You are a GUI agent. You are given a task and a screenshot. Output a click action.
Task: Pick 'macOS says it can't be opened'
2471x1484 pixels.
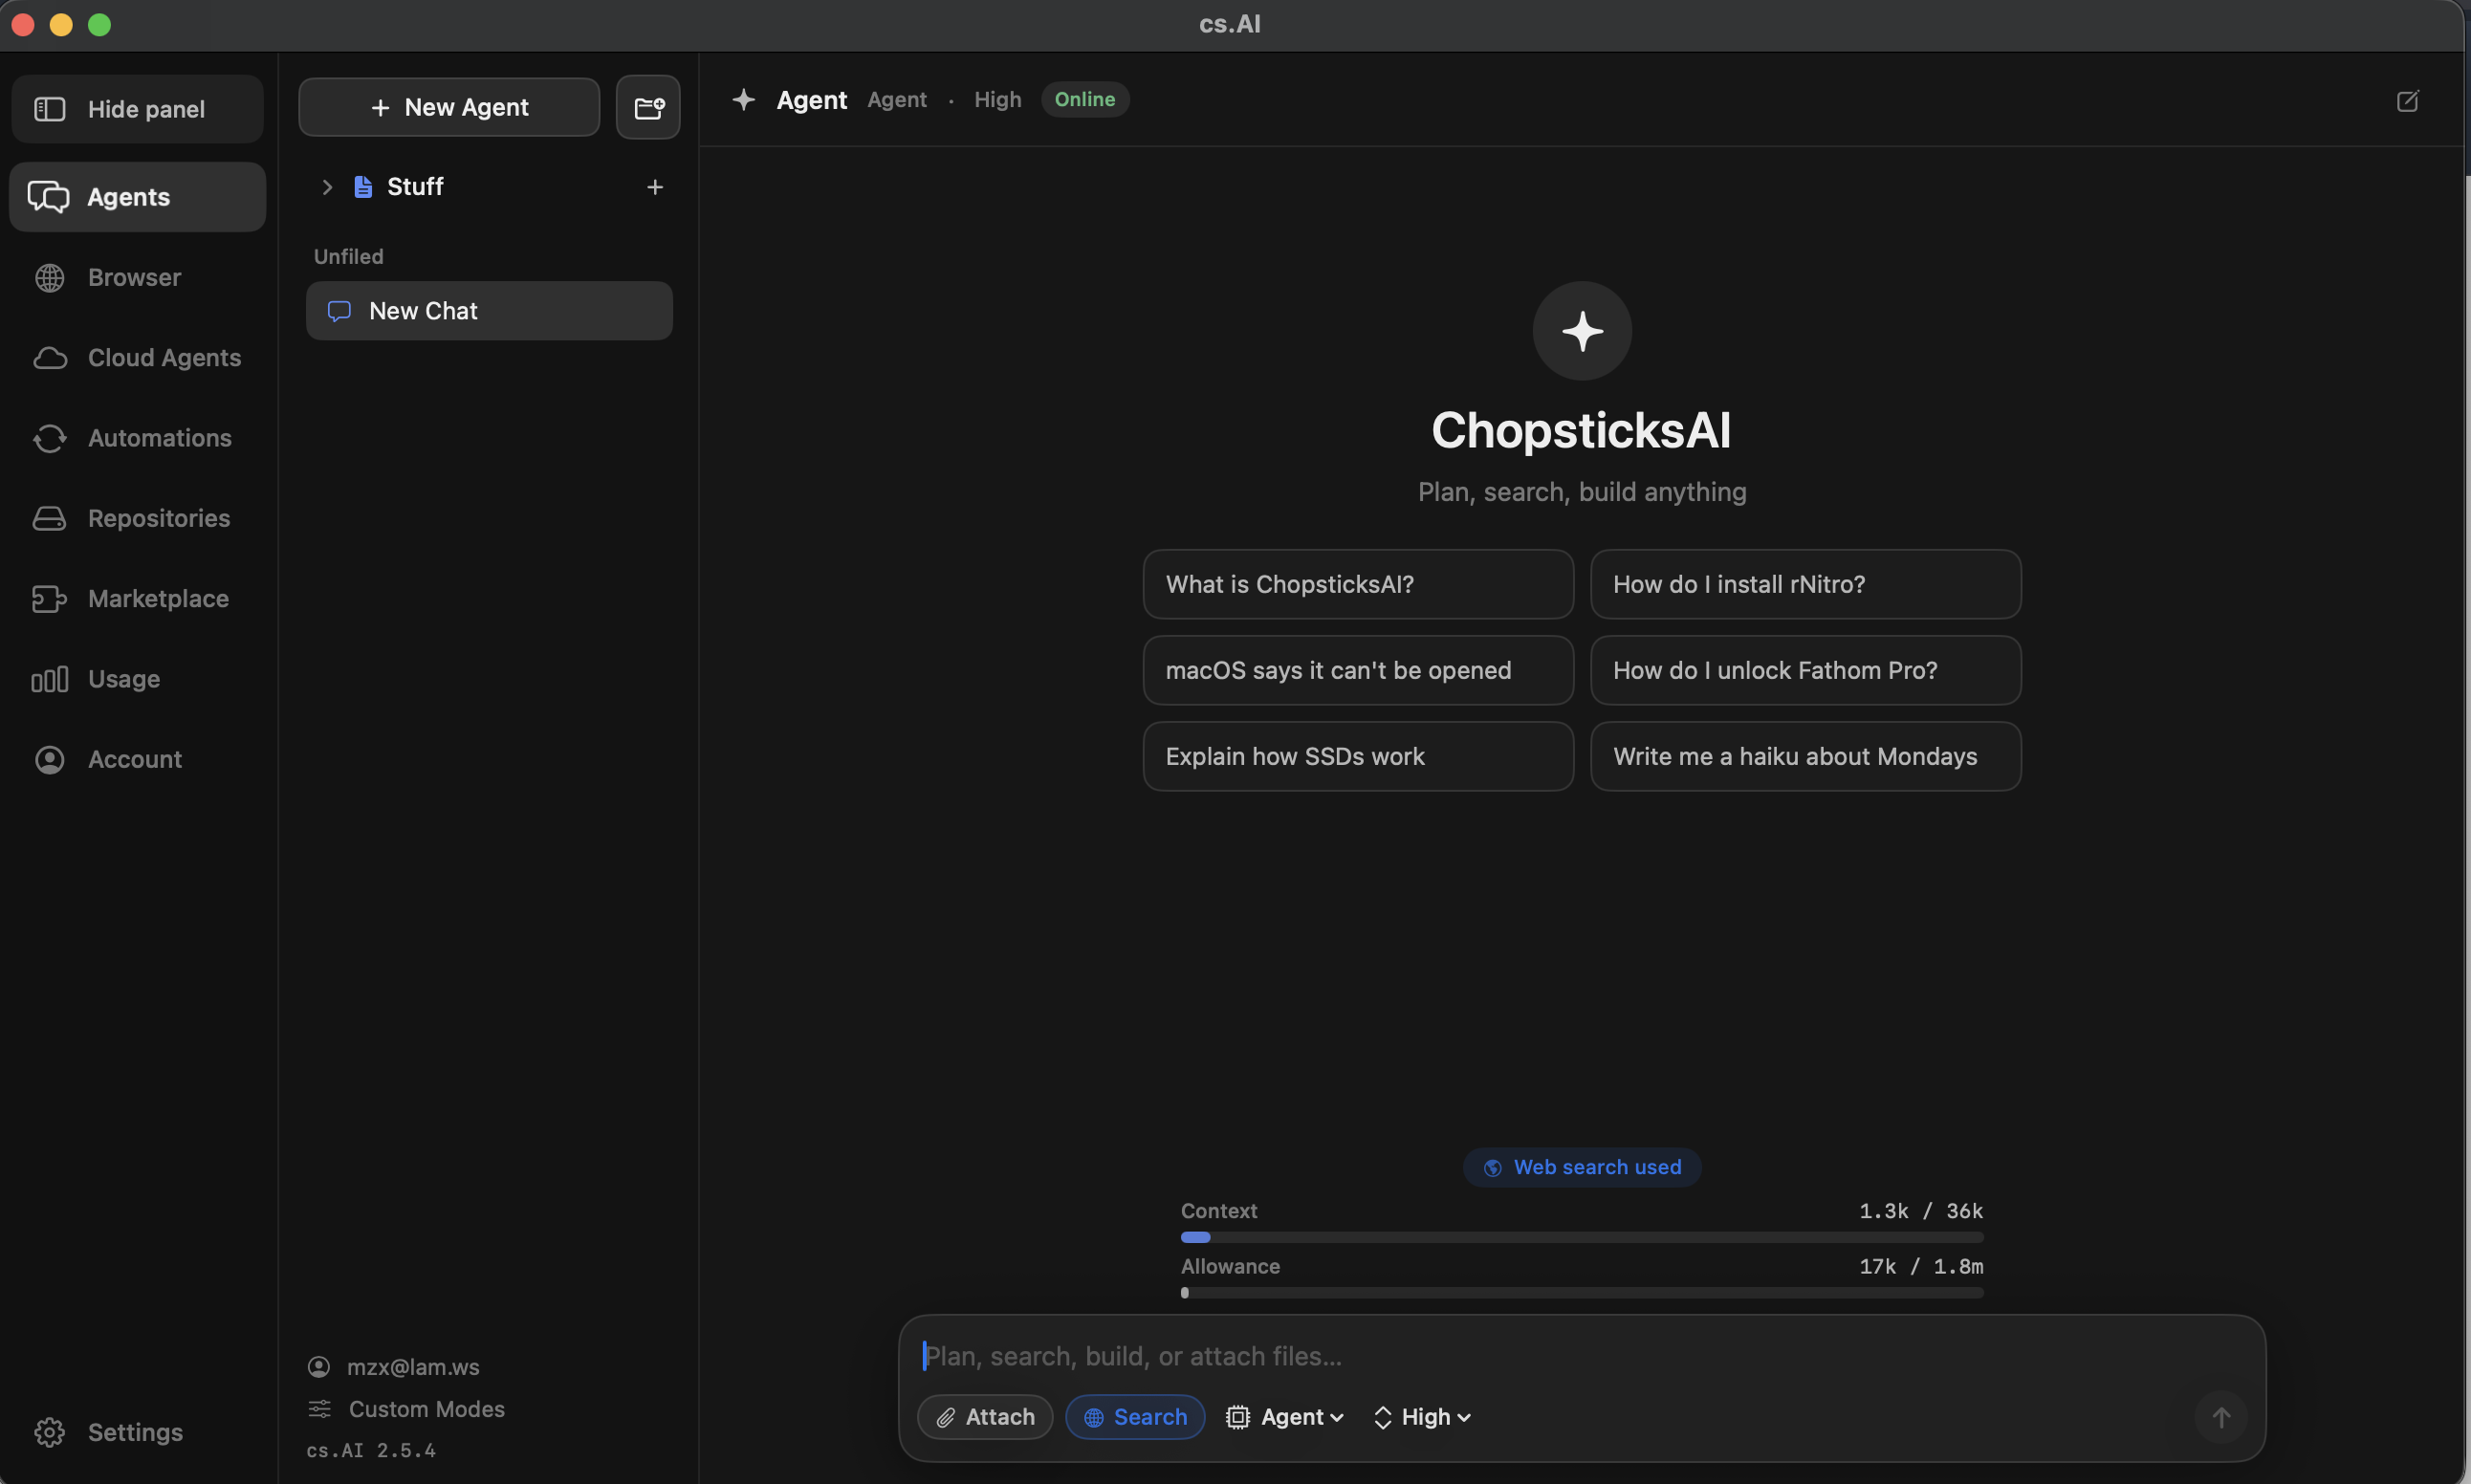tap(1358, 670)
